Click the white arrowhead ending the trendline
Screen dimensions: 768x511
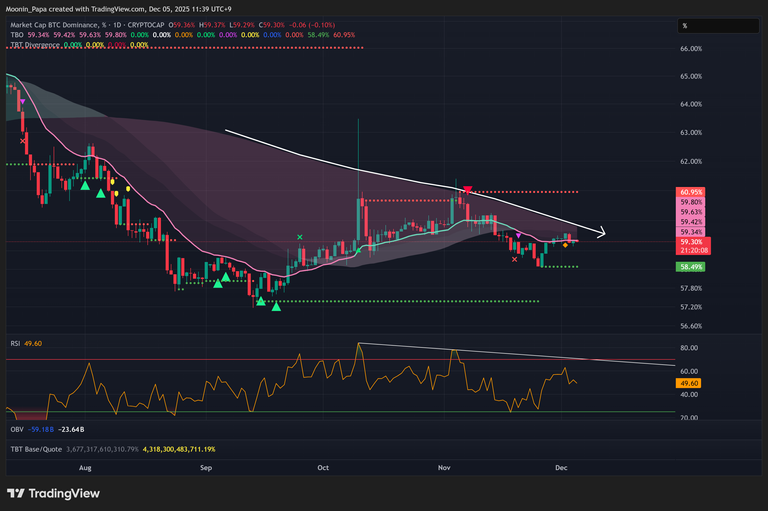point(601,234)
